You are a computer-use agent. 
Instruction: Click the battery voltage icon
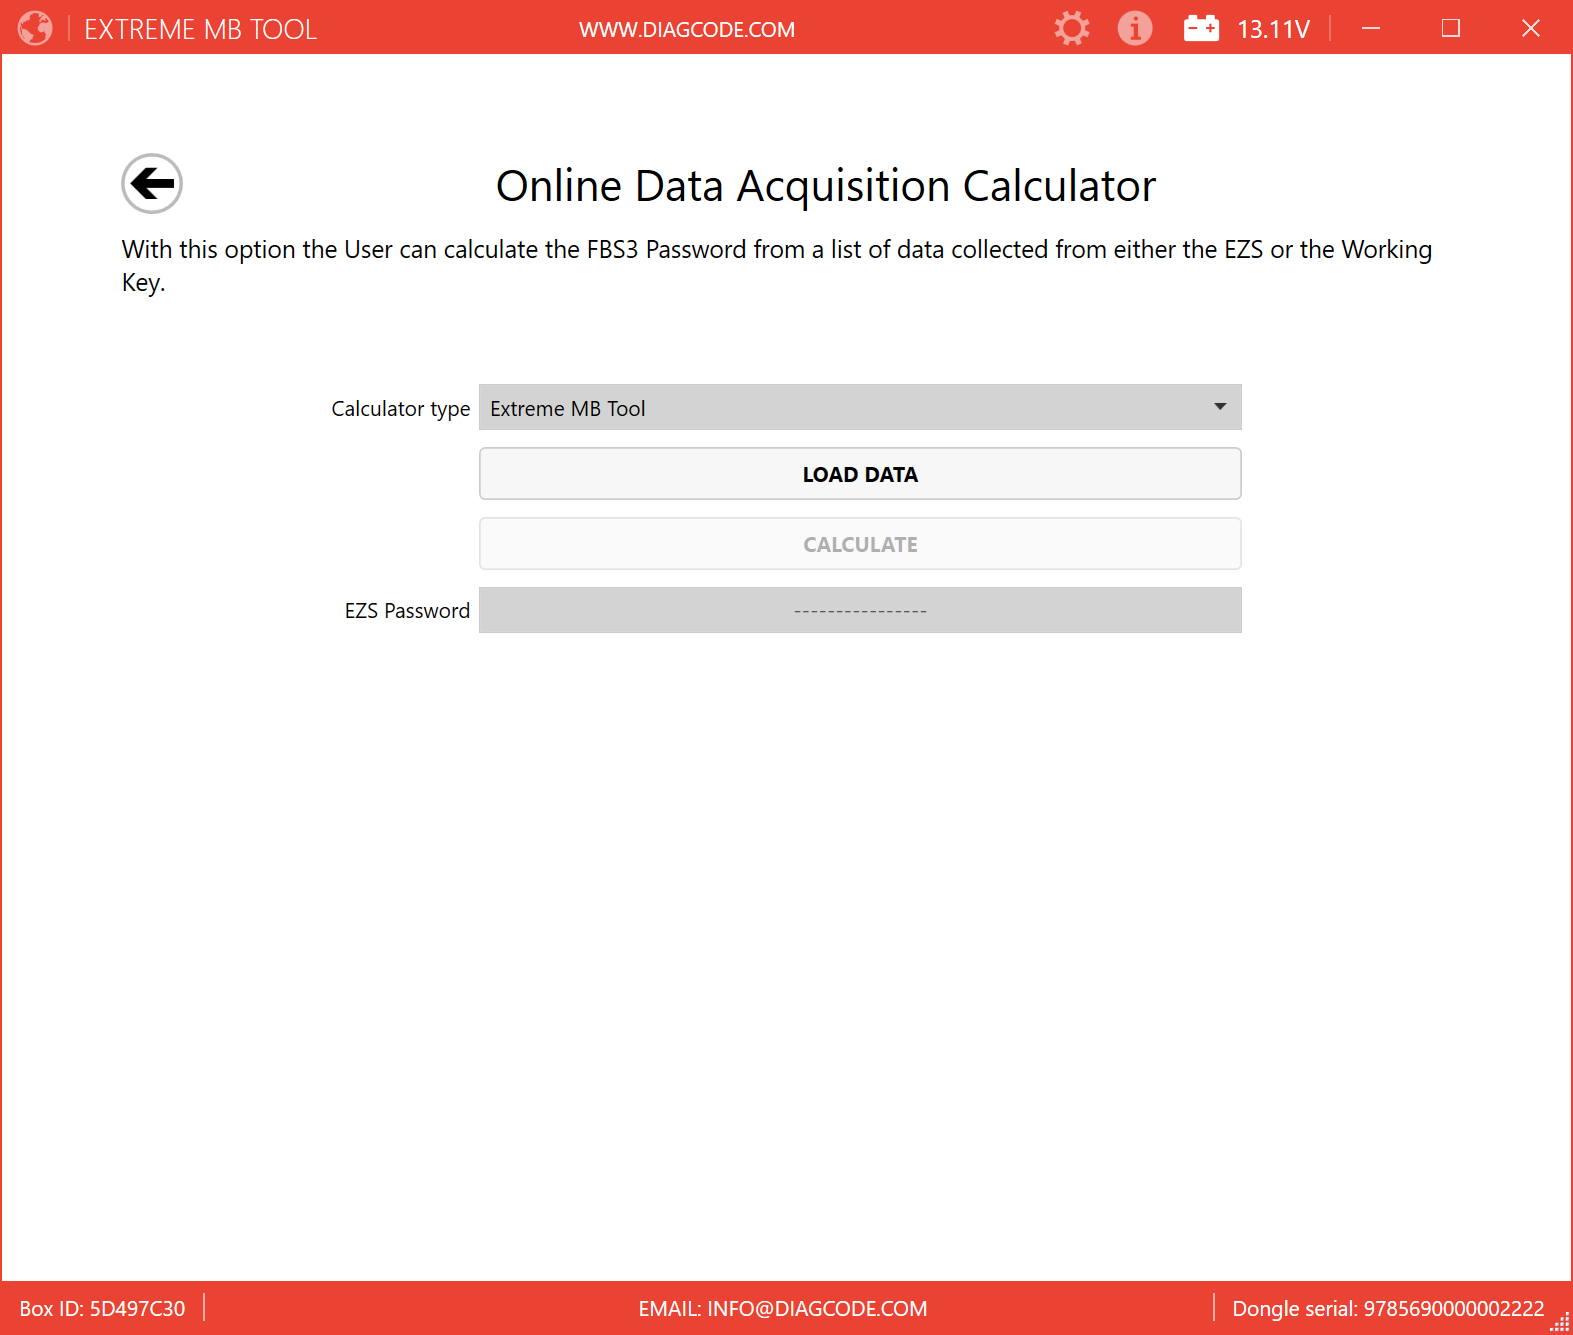pyautogui.click(x=1201, y=28)
